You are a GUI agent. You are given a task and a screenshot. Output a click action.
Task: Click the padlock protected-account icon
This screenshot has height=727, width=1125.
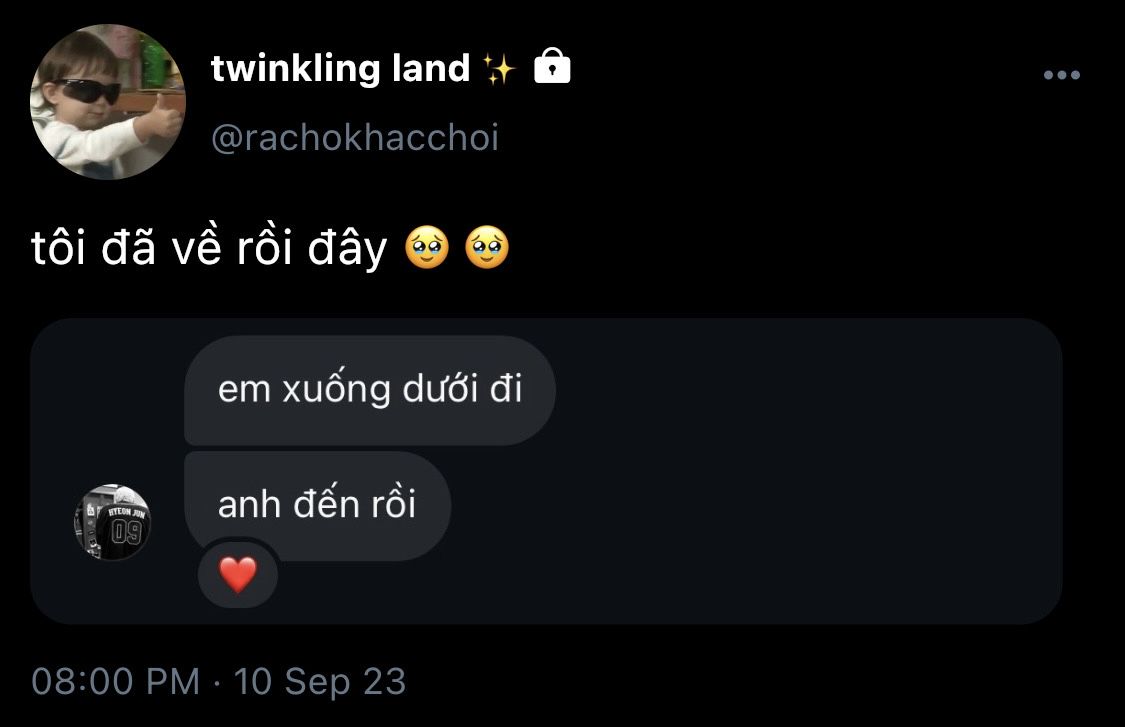(x=552, y=66)
